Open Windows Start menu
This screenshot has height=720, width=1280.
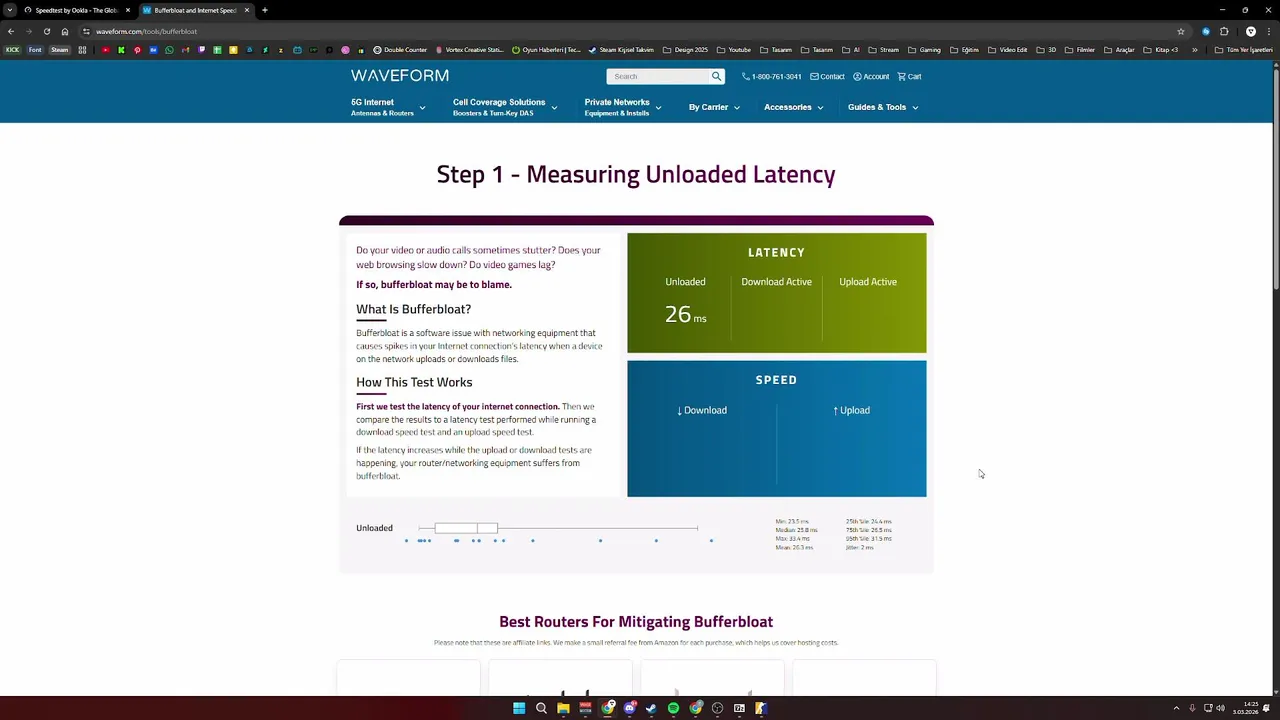point(519,708)
